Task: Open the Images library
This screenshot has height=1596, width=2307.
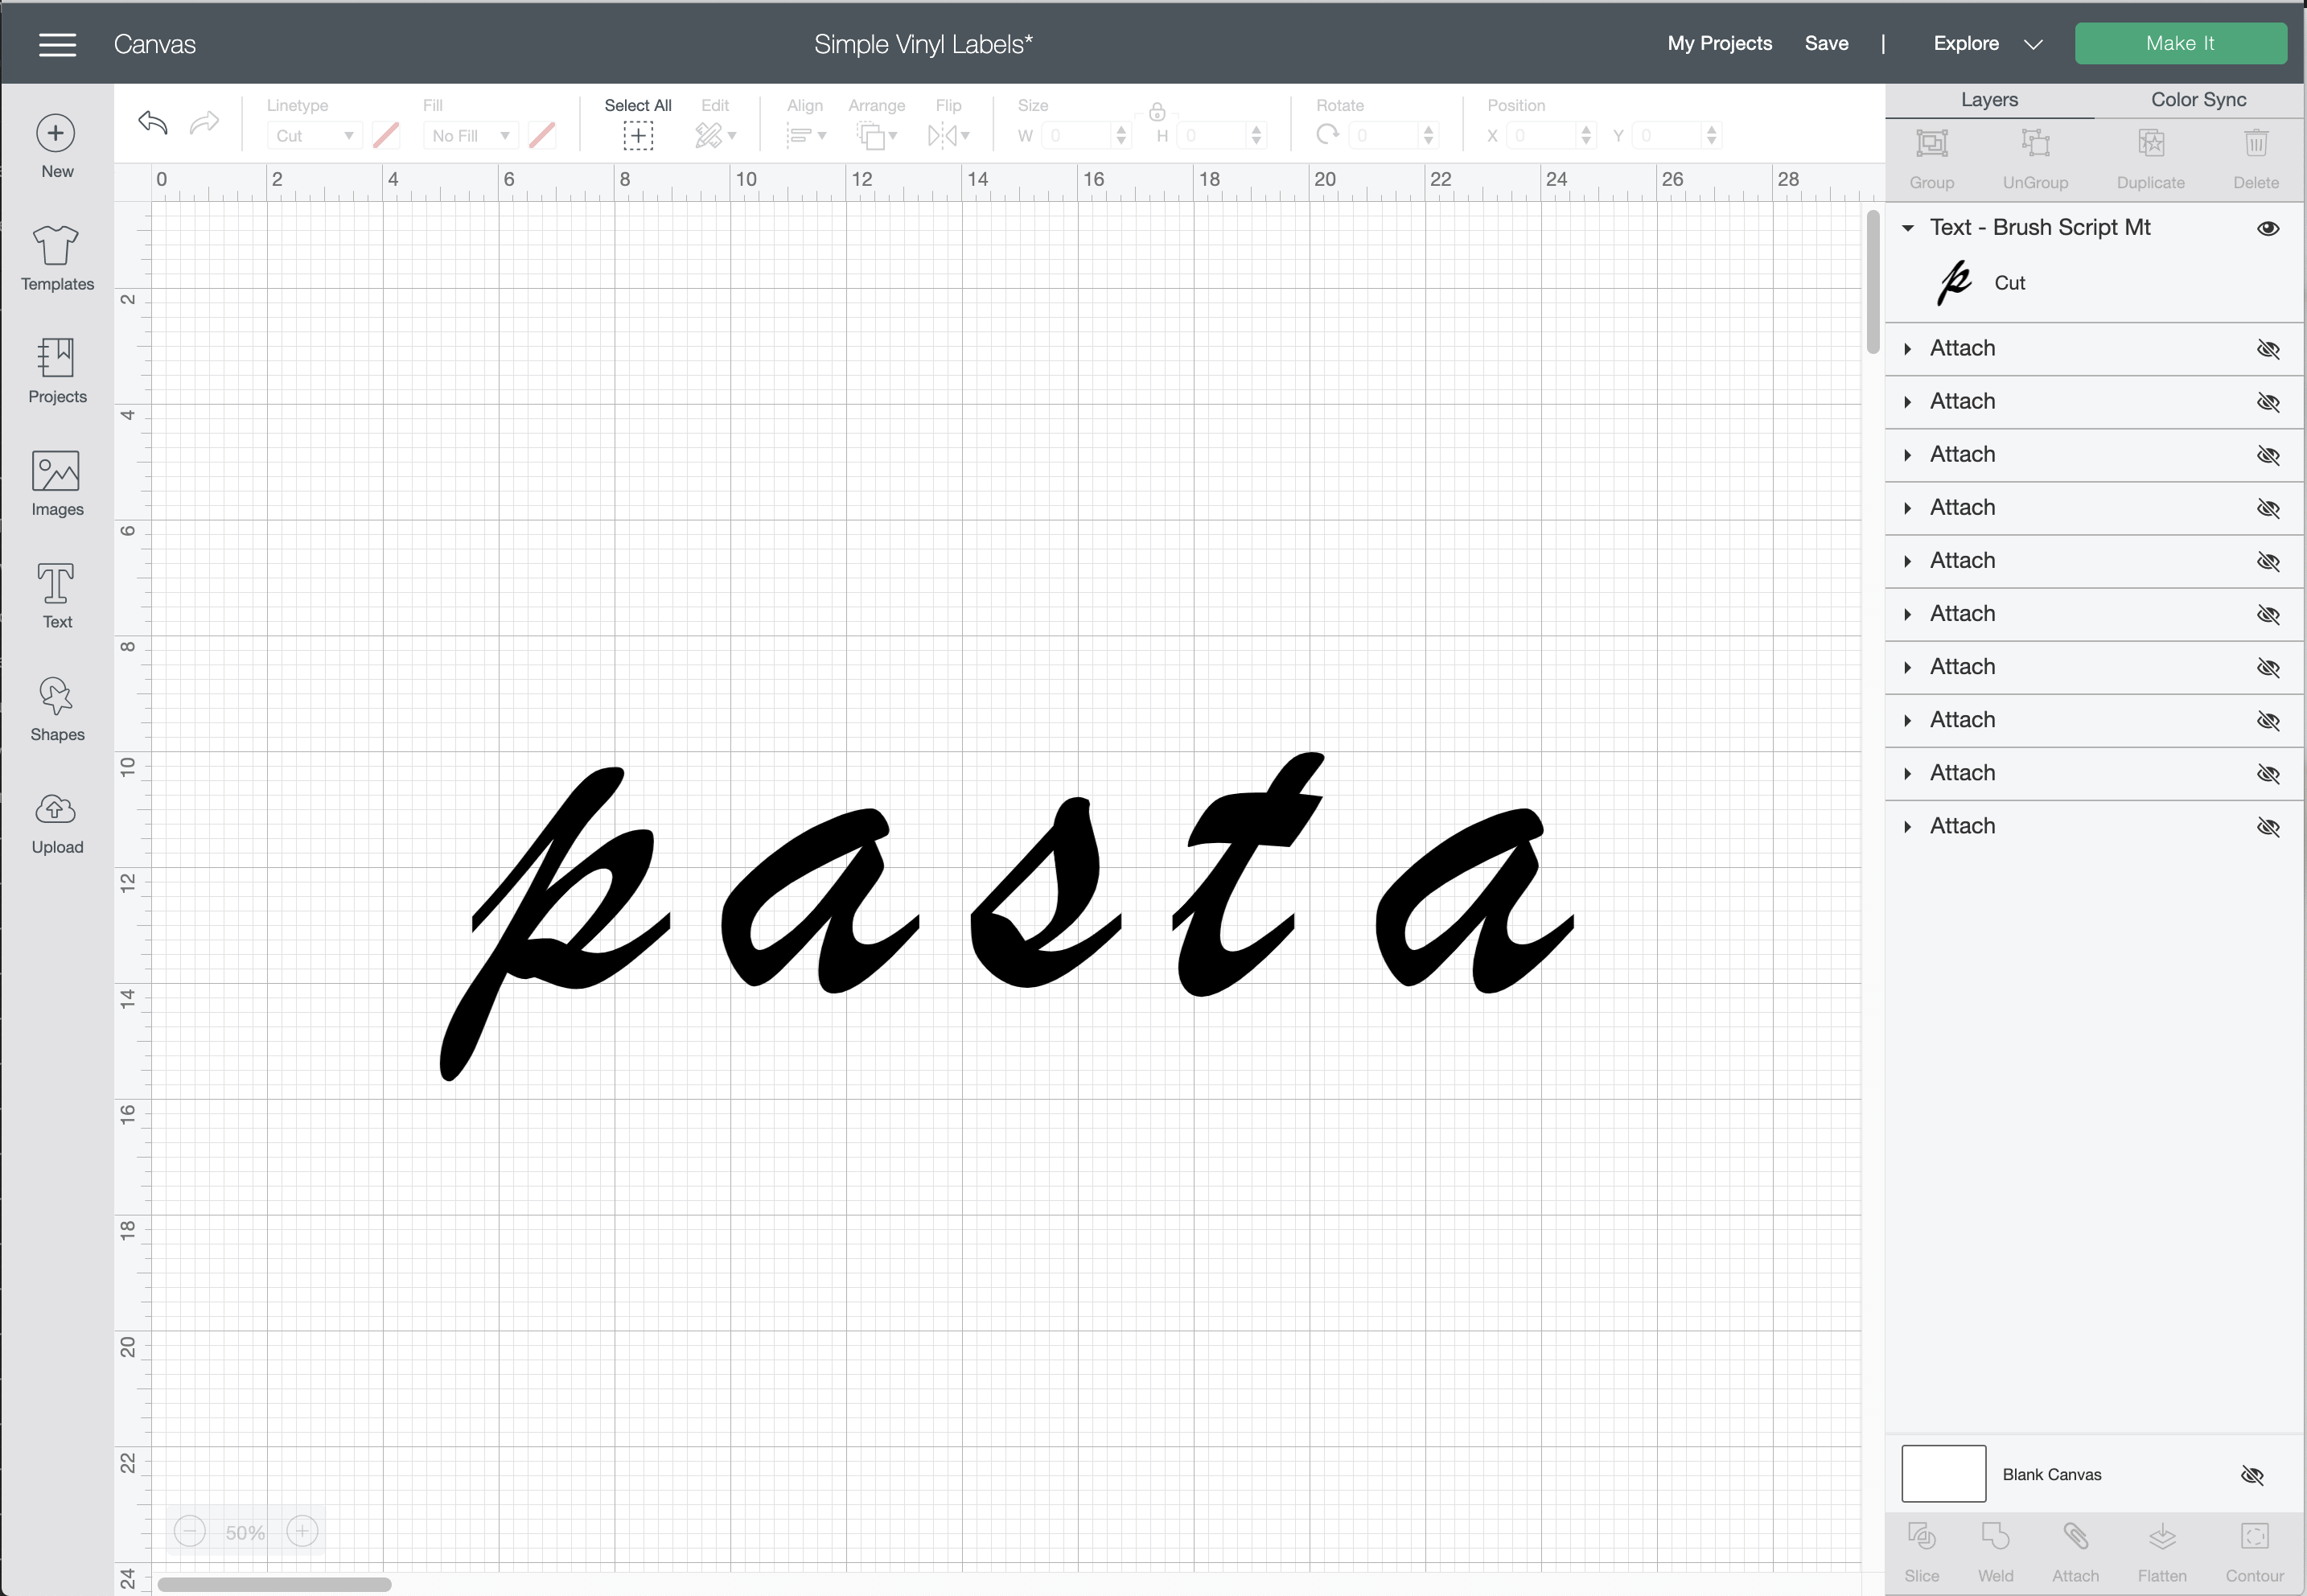Action: (56, 471)
